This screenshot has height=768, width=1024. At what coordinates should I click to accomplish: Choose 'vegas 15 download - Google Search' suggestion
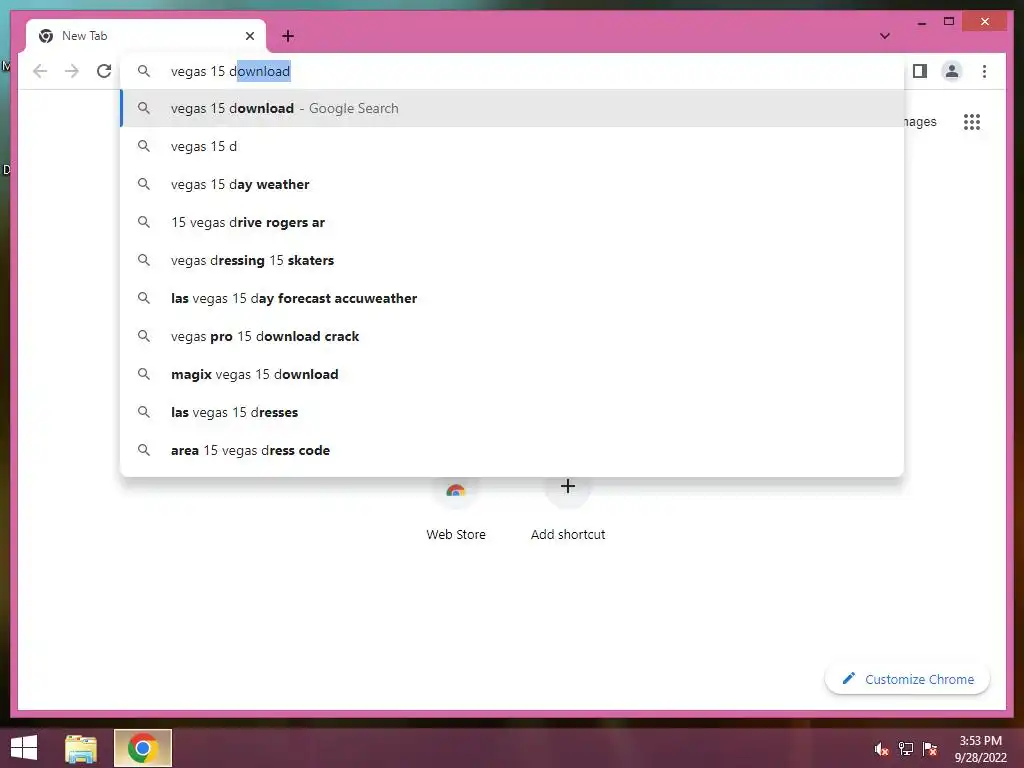pos(512,108)
